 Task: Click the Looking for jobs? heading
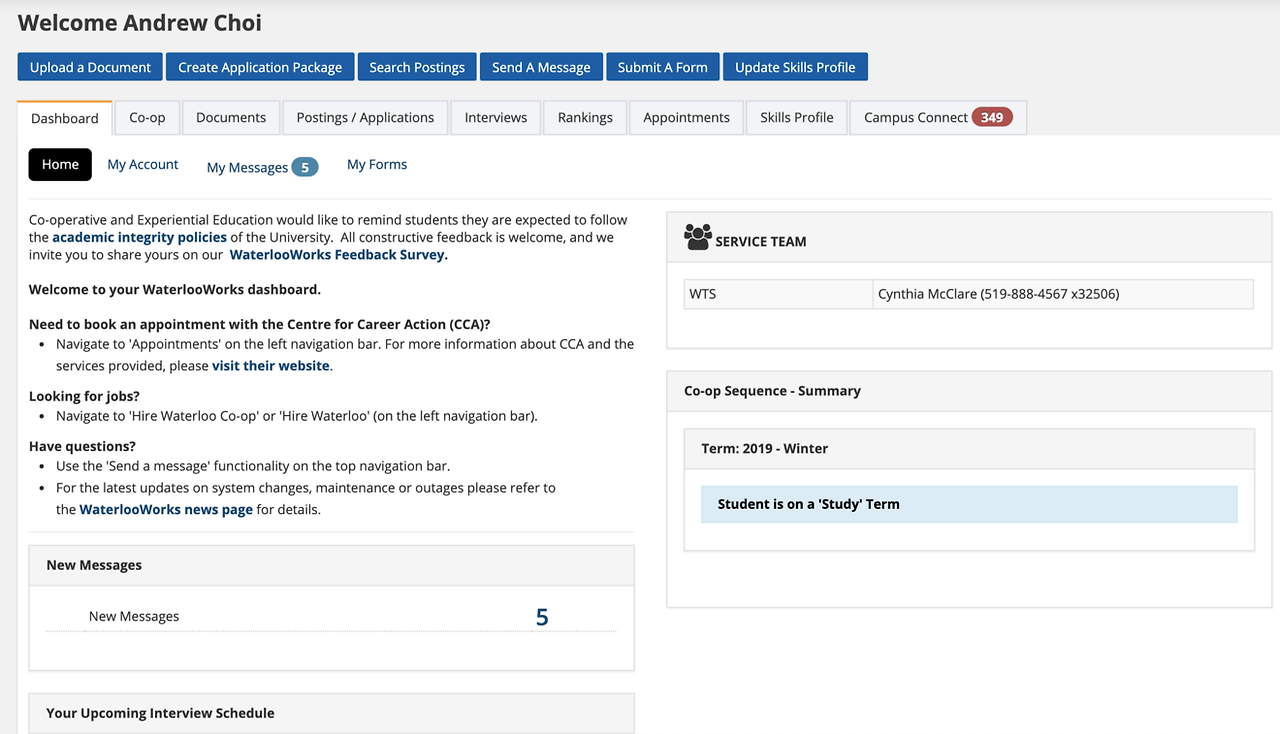[85, 396]
